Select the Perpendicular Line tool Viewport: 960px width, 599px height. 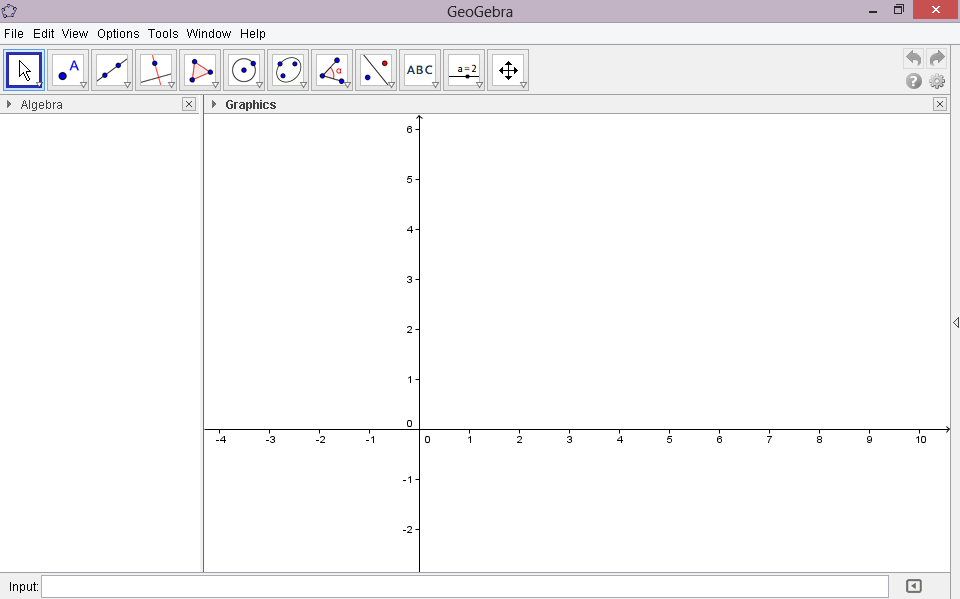point(156,70)
